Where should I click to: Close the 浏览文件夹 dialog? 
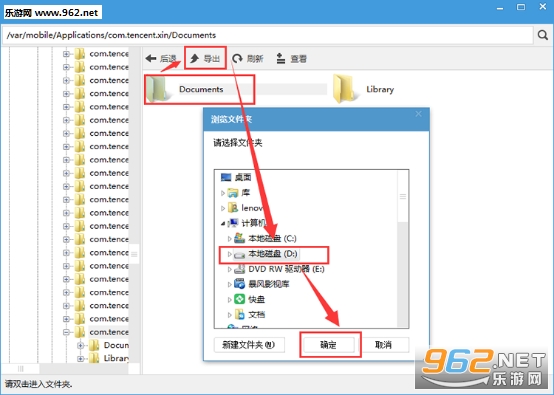pyautogui.click(x=418, y=114)
